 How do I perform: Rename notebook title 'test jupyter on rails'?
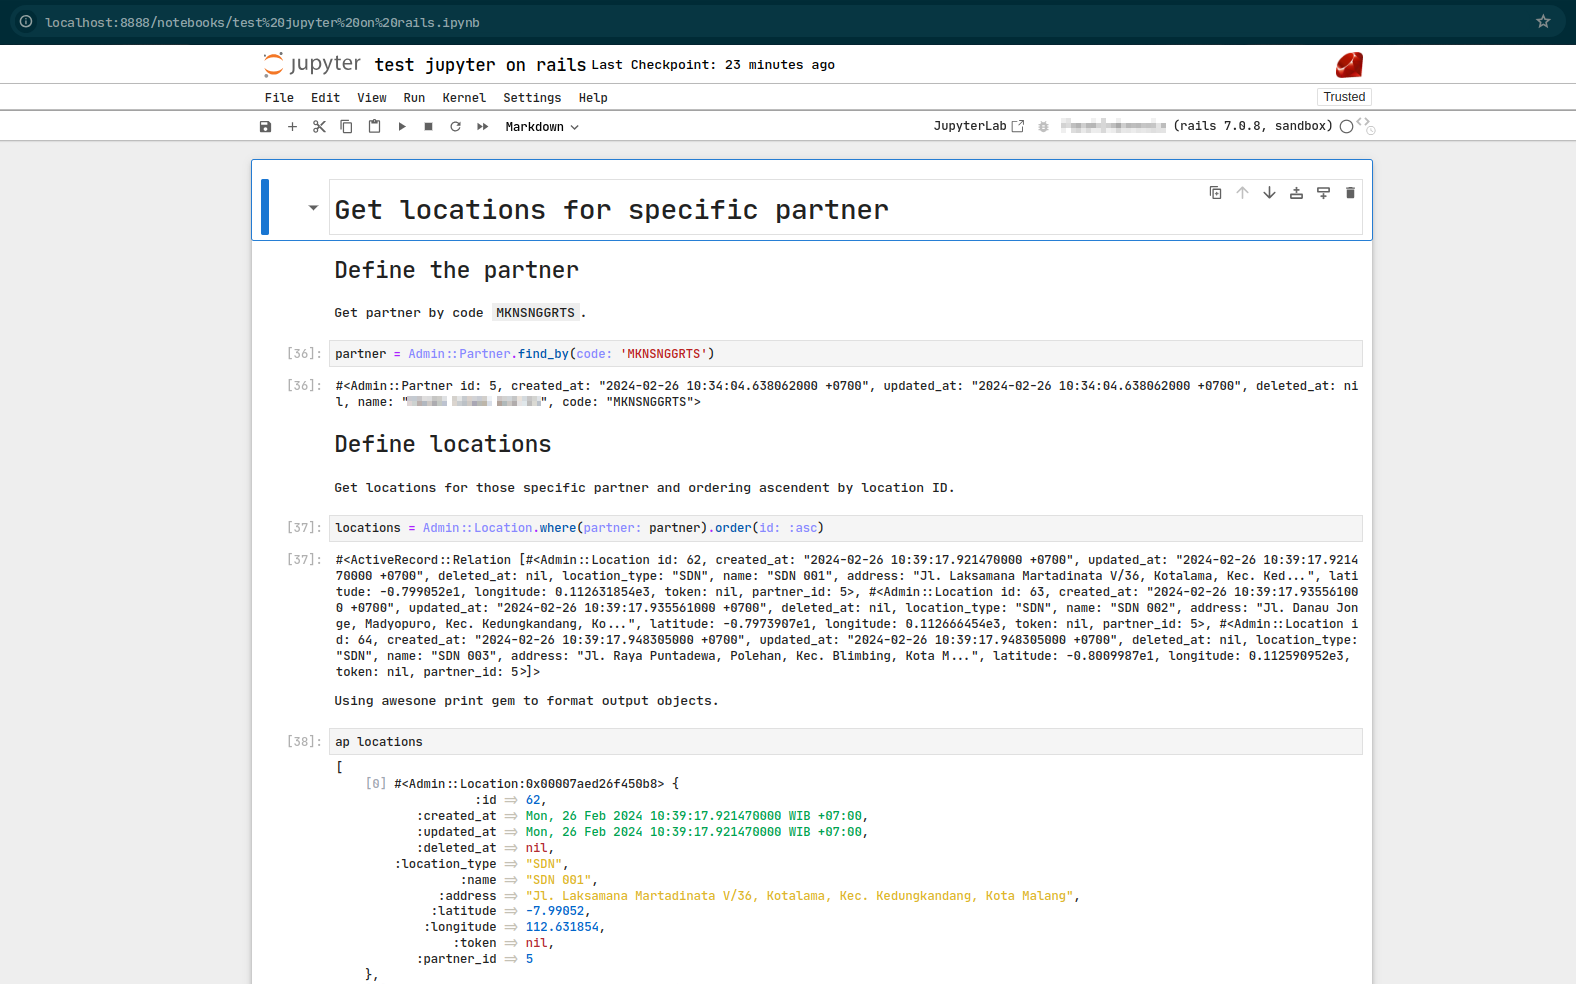pyautogui.click(x=480, y=65)
